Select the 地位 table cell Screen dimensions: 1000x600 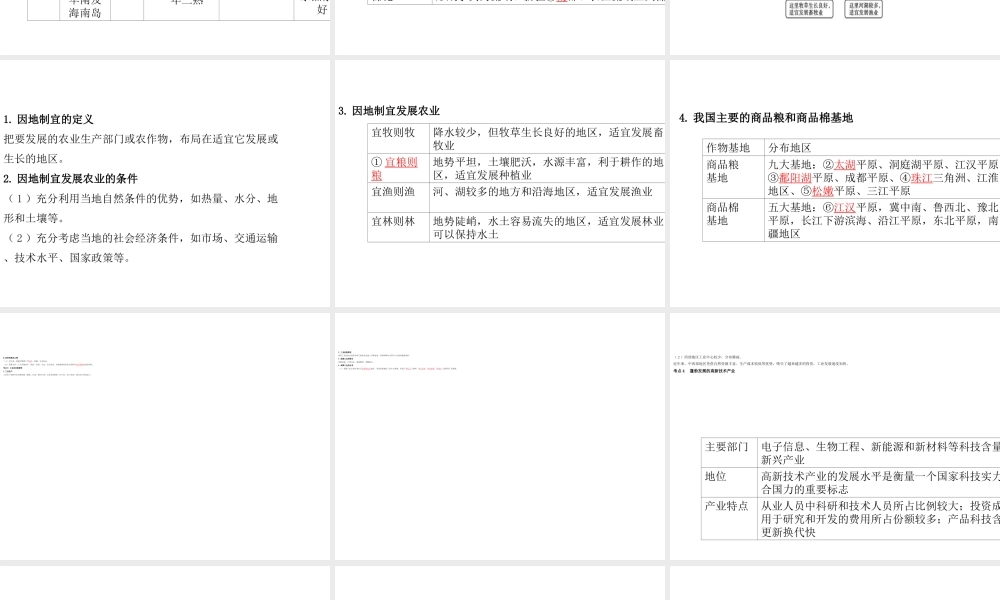(729, 482)
